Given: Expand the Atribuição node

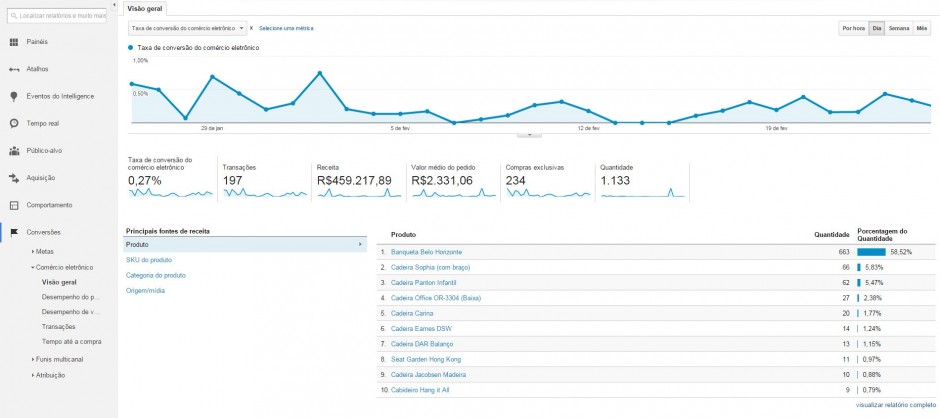Looking at the screenshot, I should (32, 375).
